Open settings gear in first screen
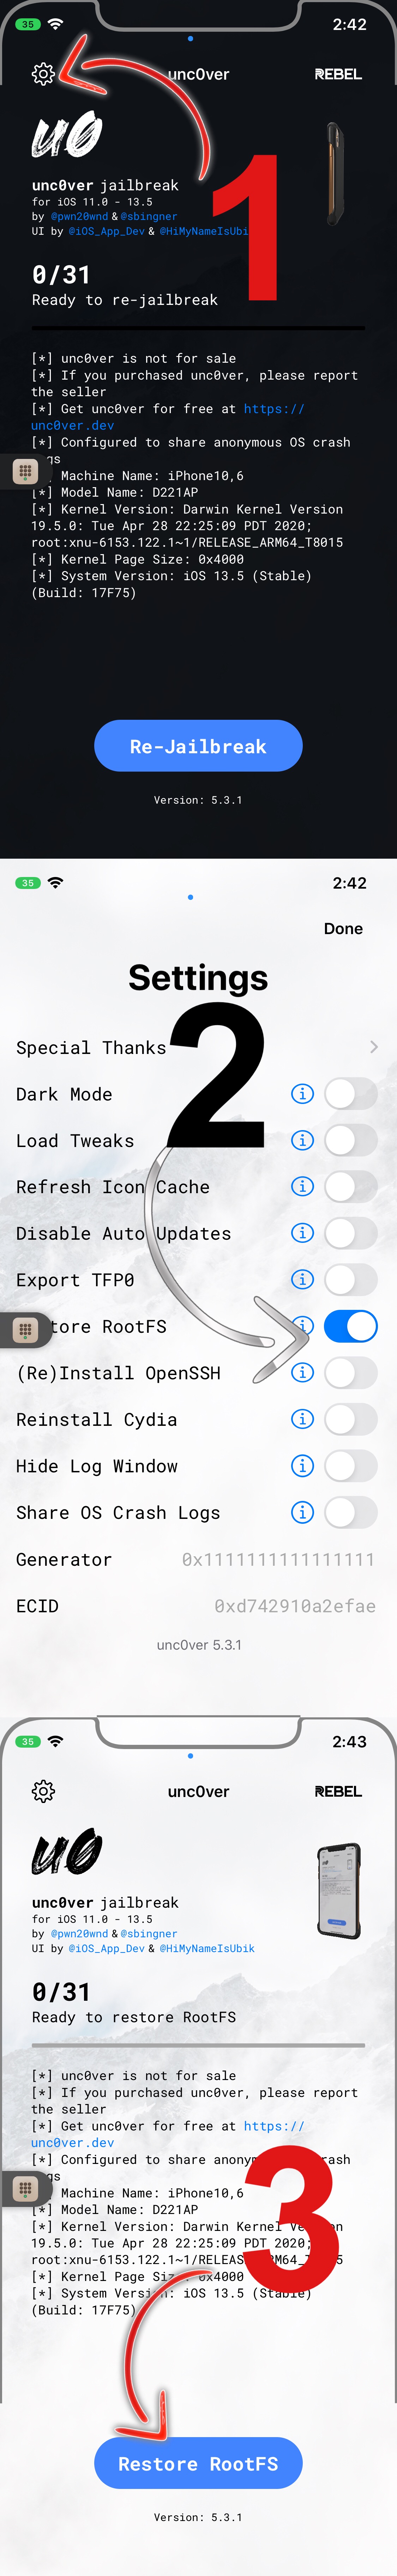397x2576 pixels. point(43,74)
